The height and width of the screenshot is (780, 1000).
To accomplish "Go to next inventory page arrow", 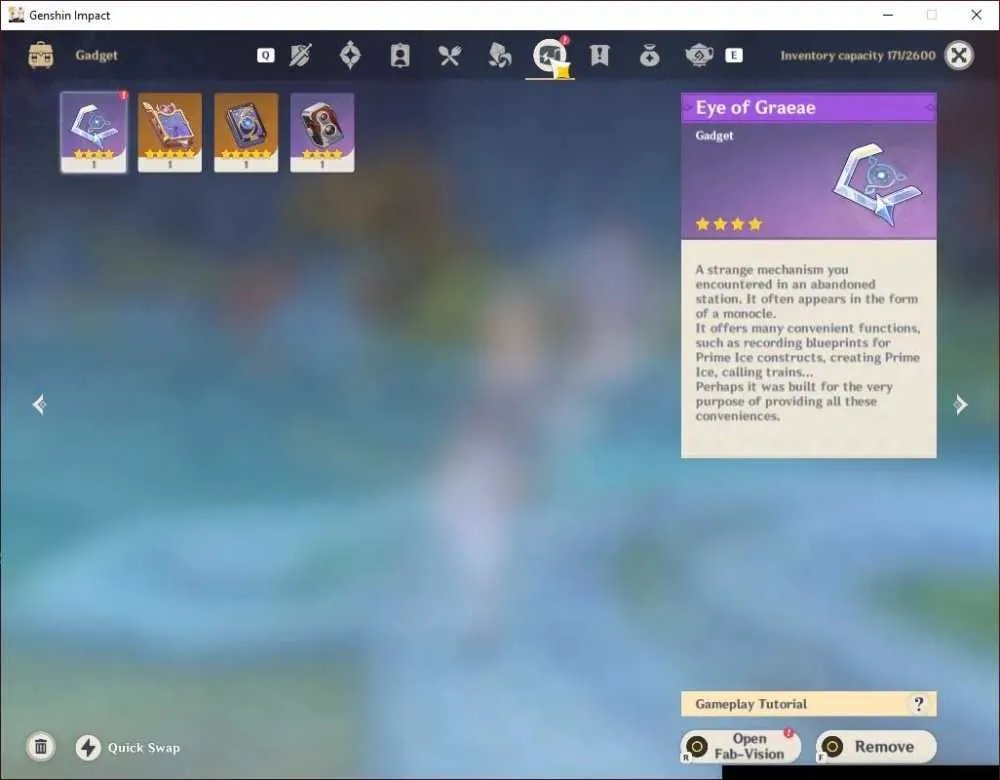I will pos(960,404).
